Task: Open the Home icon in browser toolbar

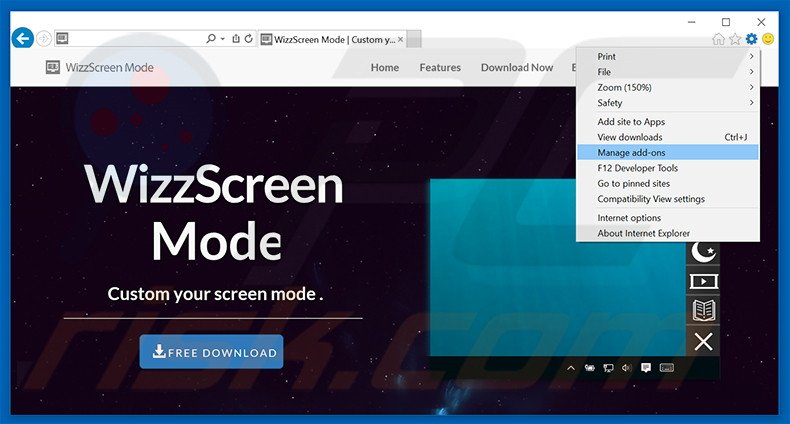Action: 718,39
